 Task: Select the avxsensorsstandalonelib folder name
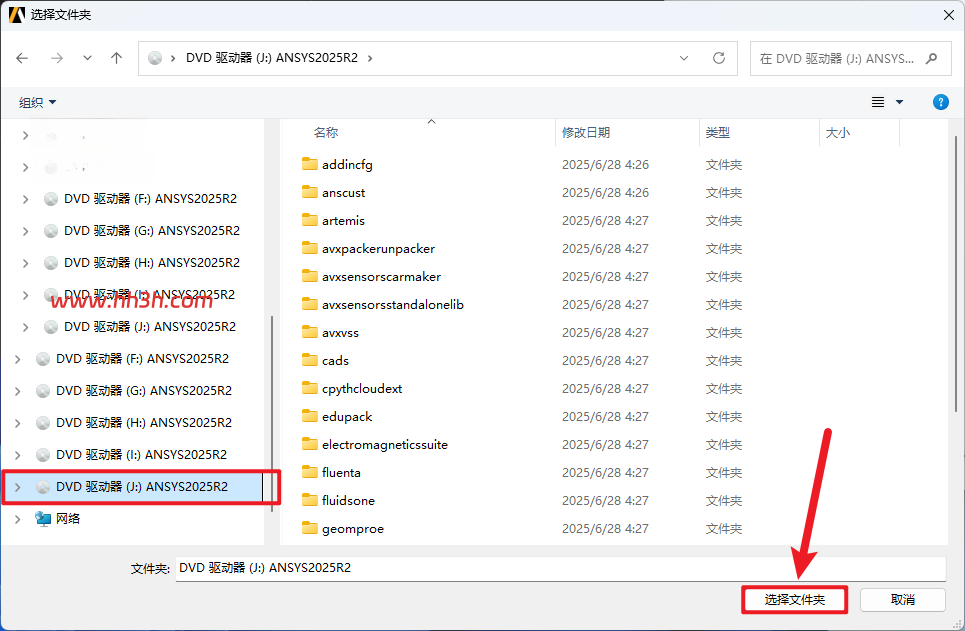(393, 304)
